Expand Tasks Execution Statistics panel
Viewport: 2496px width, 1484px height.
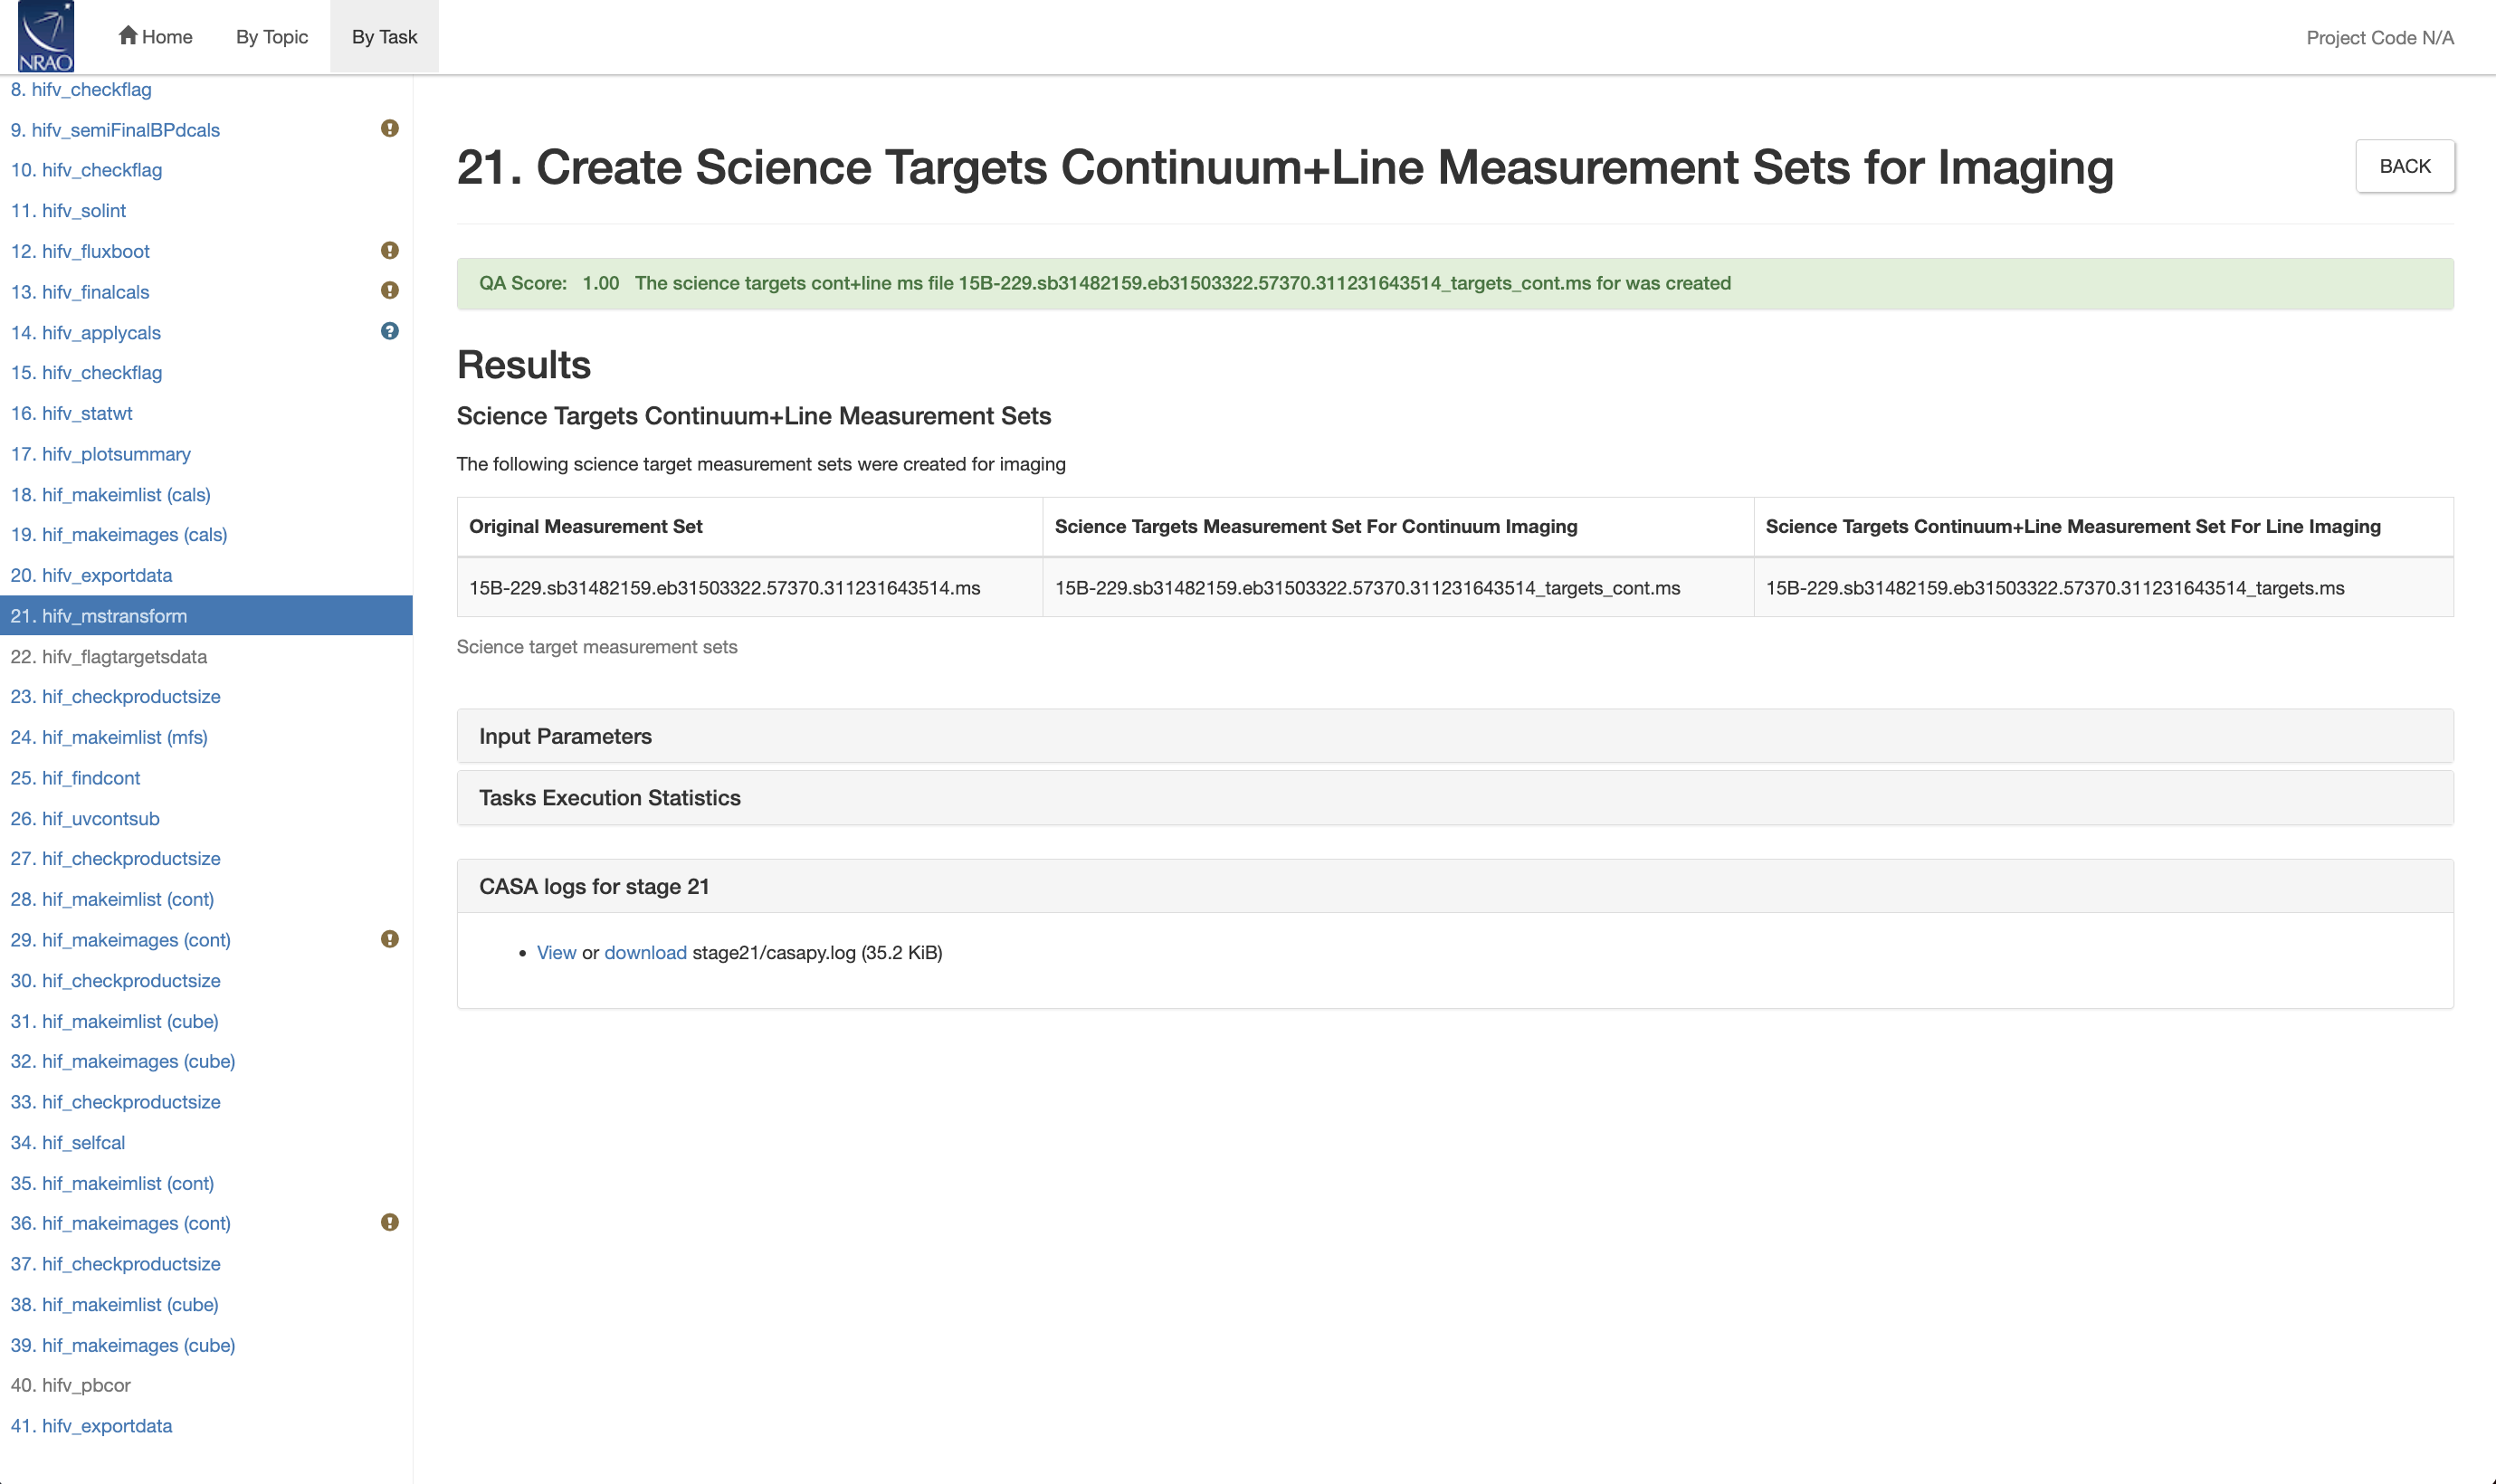[1455, 798]
